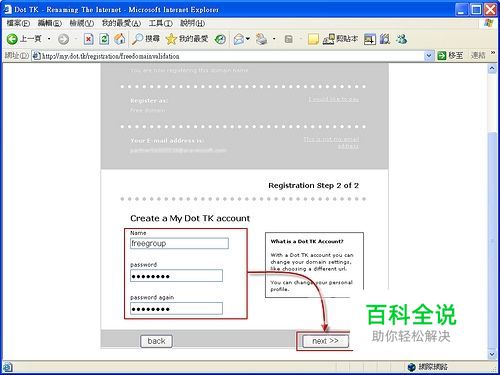Expand toolbar overflow chevron next to Links
This screenshot has height=375, width=500.
pyautogui.click(x=493, y=53)
